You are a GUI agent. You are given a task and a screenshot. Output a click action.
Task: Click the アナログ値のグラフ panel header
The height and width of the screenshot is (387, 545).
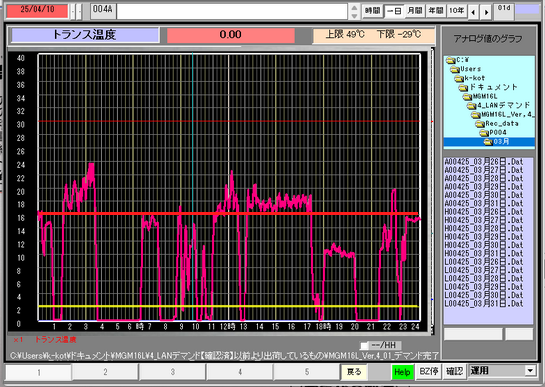click(488, 39)
